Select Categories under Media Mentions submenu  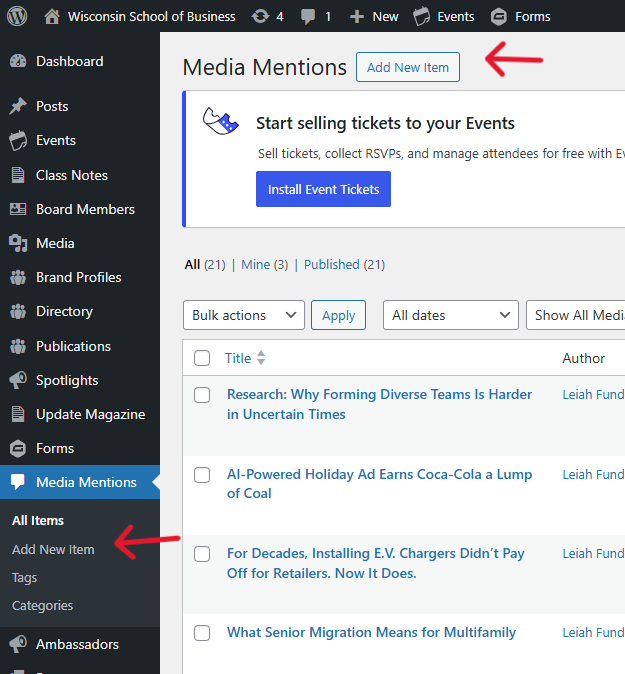click(42, 605)
